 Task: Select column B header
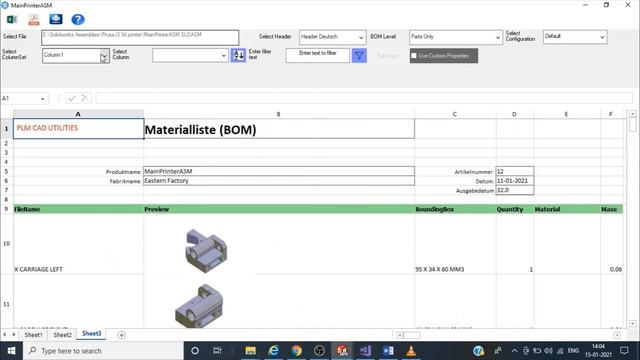point(279,114)
